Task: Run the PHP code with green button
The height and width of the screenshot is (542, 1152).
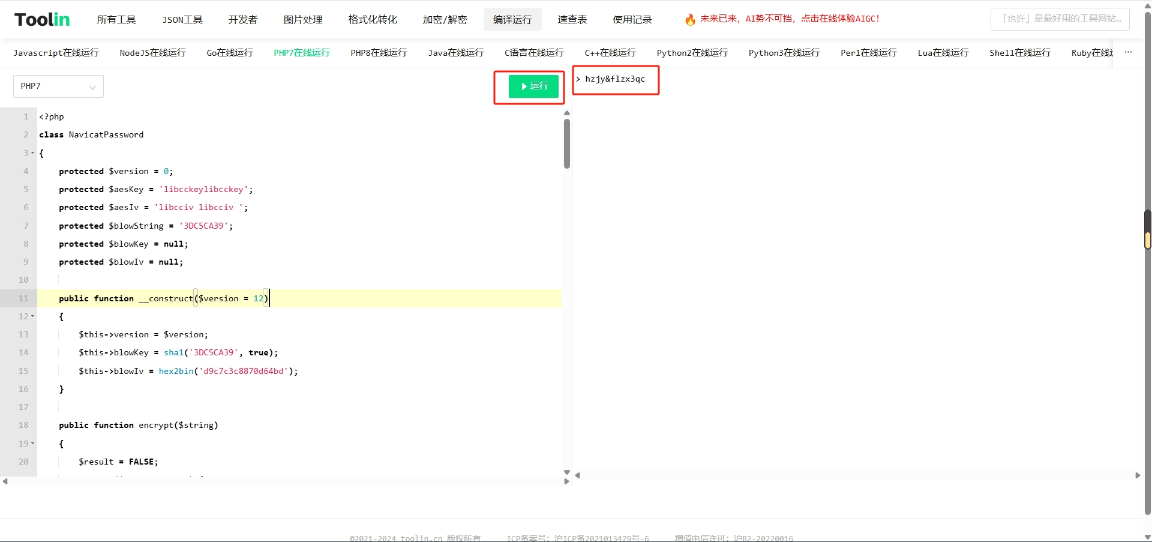Action: tap(533, 87)
